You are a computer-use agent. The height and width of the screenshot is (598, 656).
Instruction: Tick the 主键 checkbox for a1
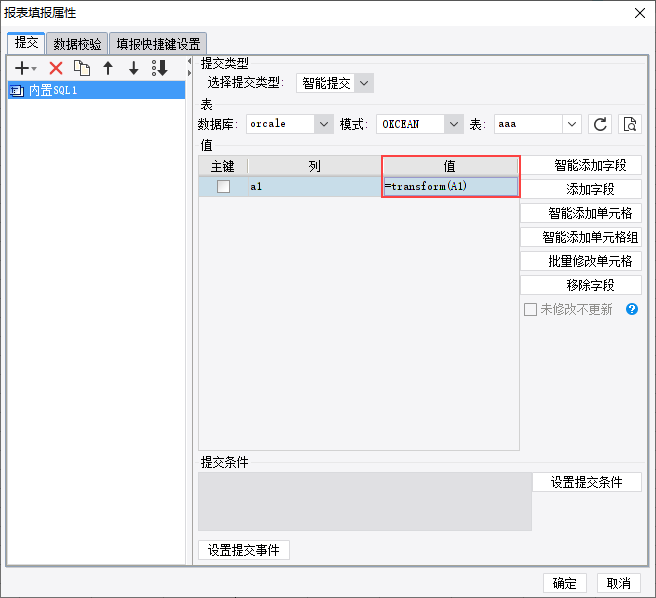(x=223, y=186)
